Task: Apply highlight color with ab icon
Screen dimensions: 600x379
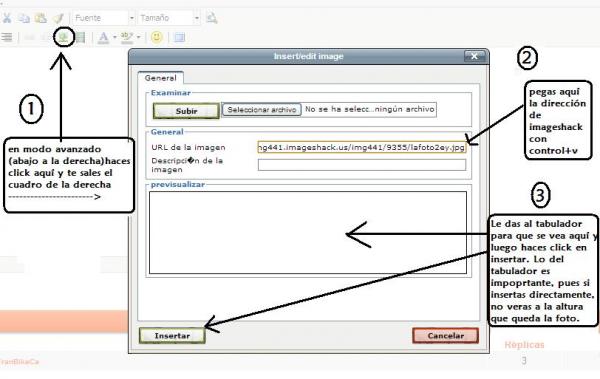Action: pyautogui.click(x=126, y=38)
